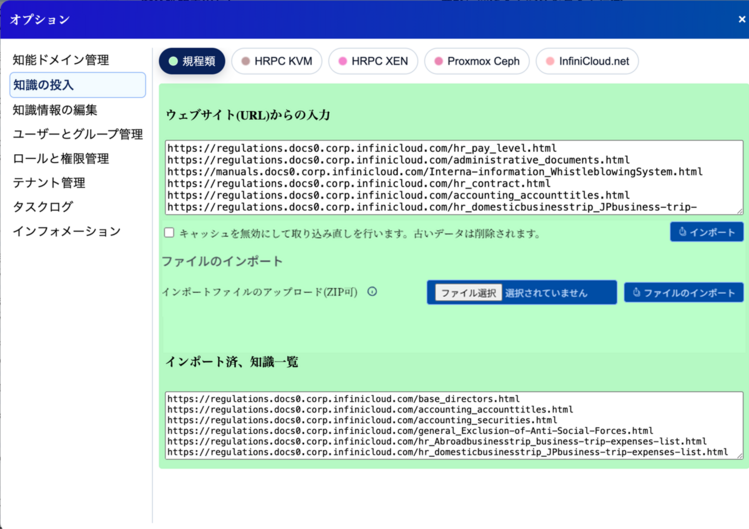749x529 pixels.
Task: Go to ユーザーとグループ管理
Action: coord(78,134)
